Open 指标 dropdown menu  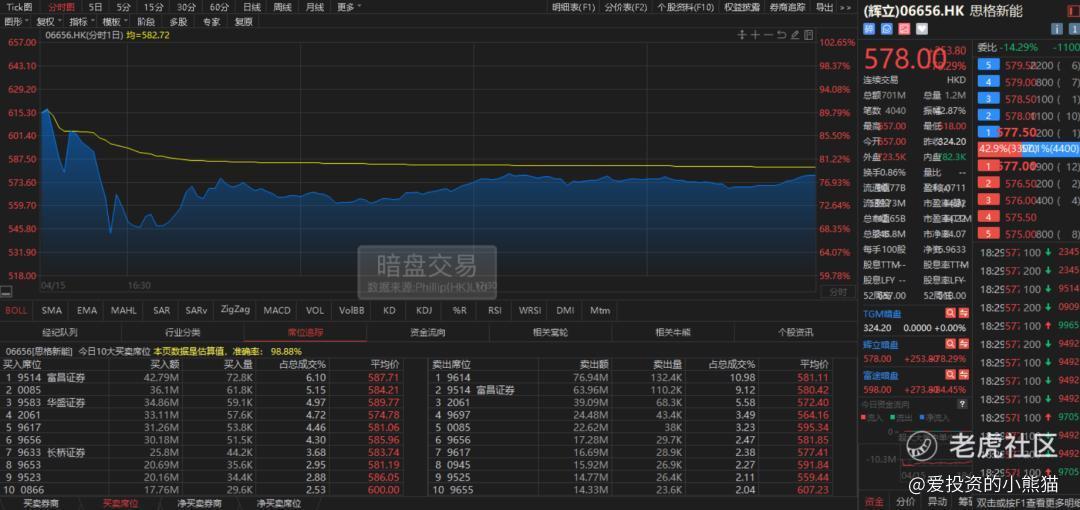pyautogui.click(x=81, y=21)
